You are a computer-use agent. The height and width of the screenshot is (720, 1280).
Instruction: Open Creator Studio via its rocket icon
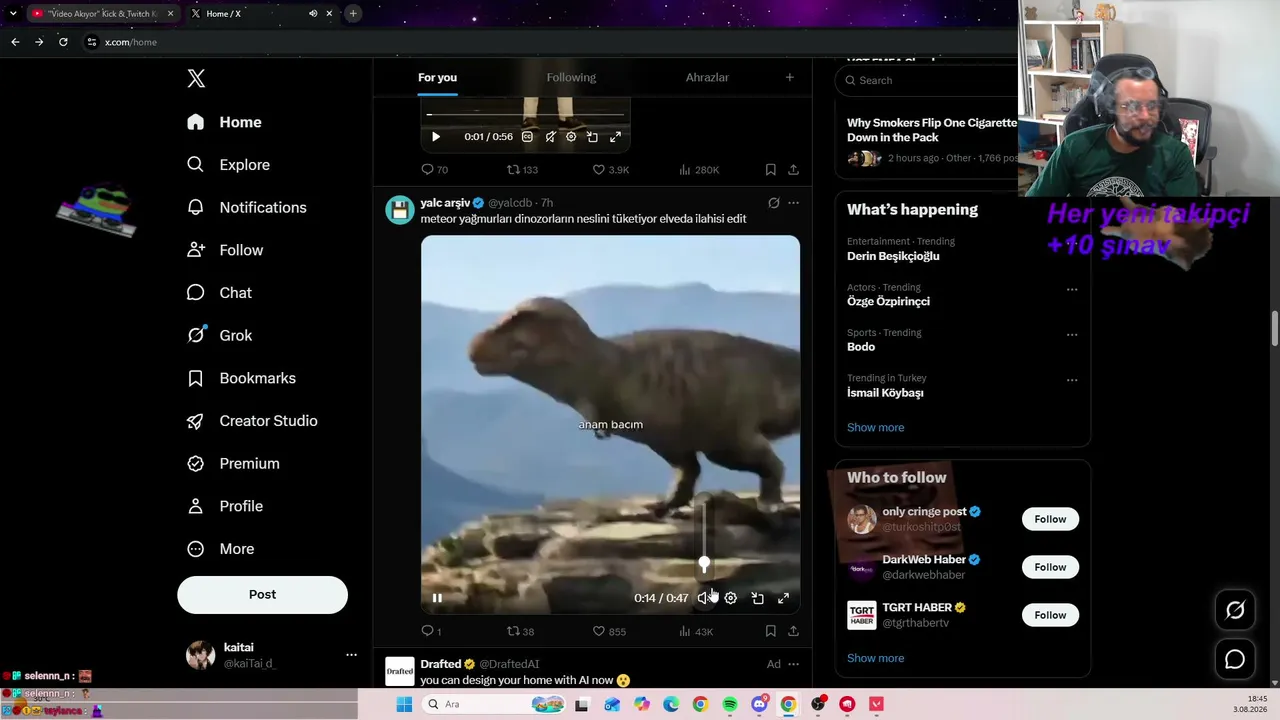(x=196, y=421)
